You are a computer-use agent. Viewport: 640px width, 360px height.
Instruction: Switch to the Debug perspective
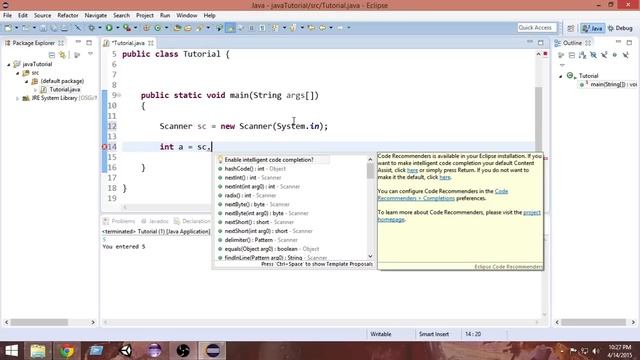[620, 28]
